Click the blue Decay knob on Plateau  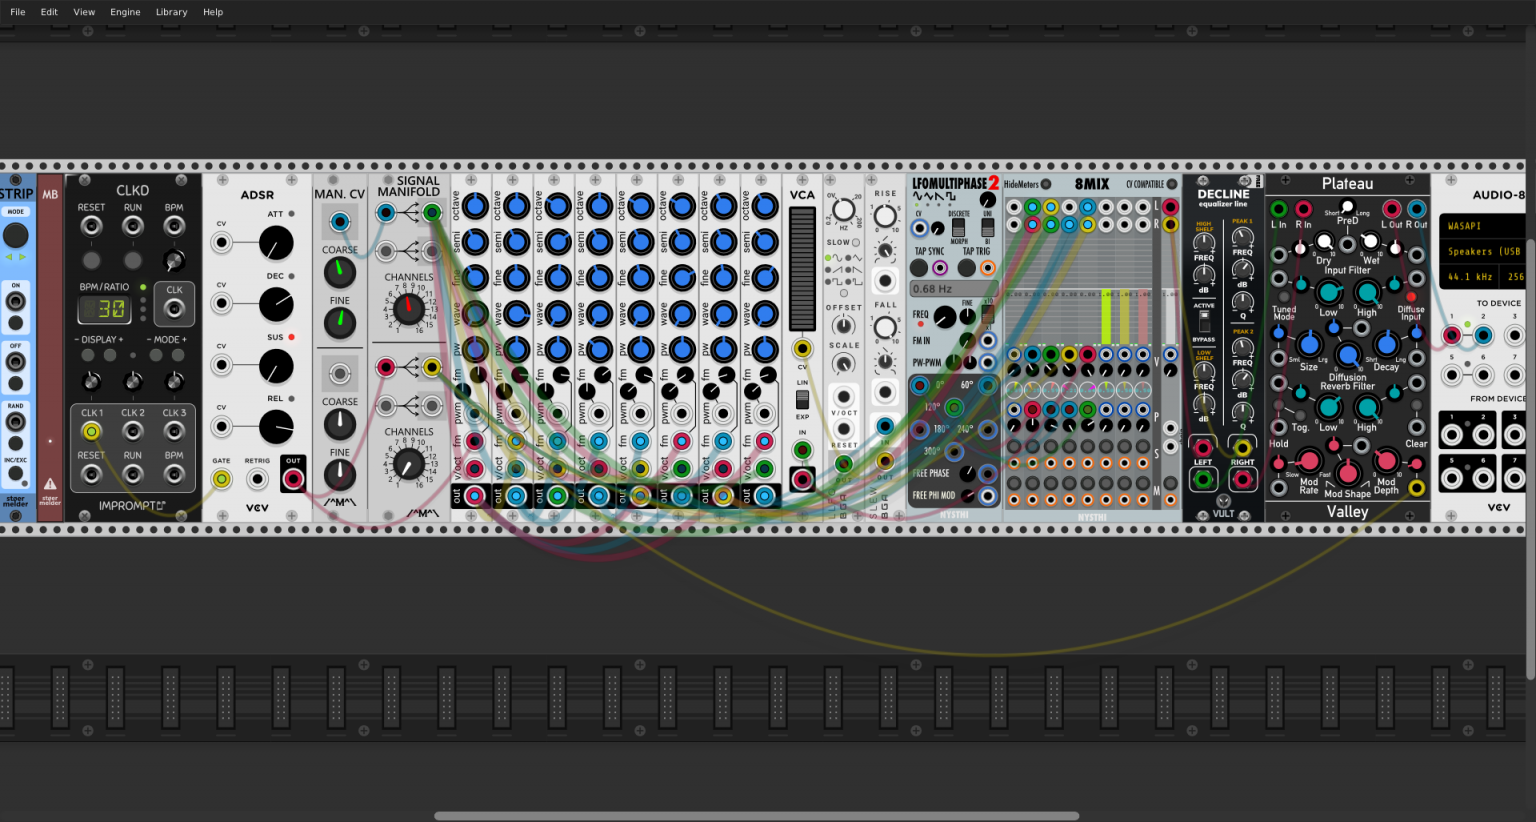click(x=1386, y=346)
